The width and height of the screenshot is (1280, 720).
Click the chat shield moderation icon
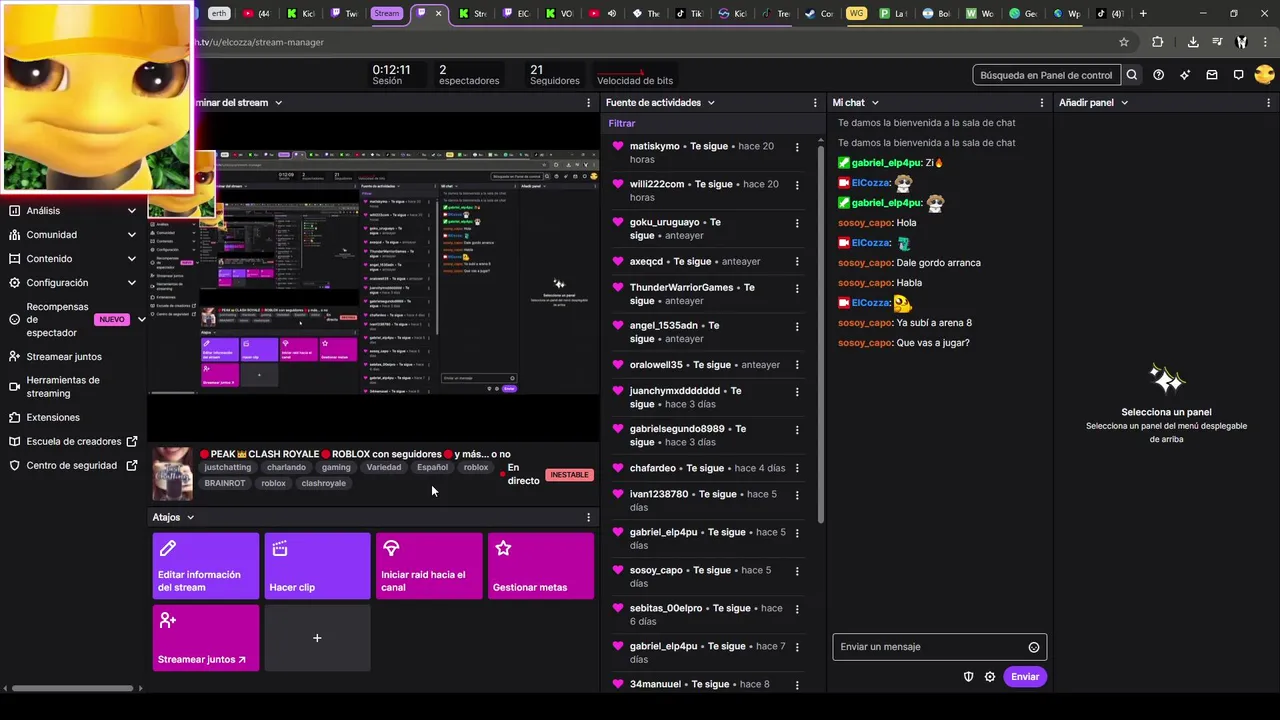click(968, 677)
